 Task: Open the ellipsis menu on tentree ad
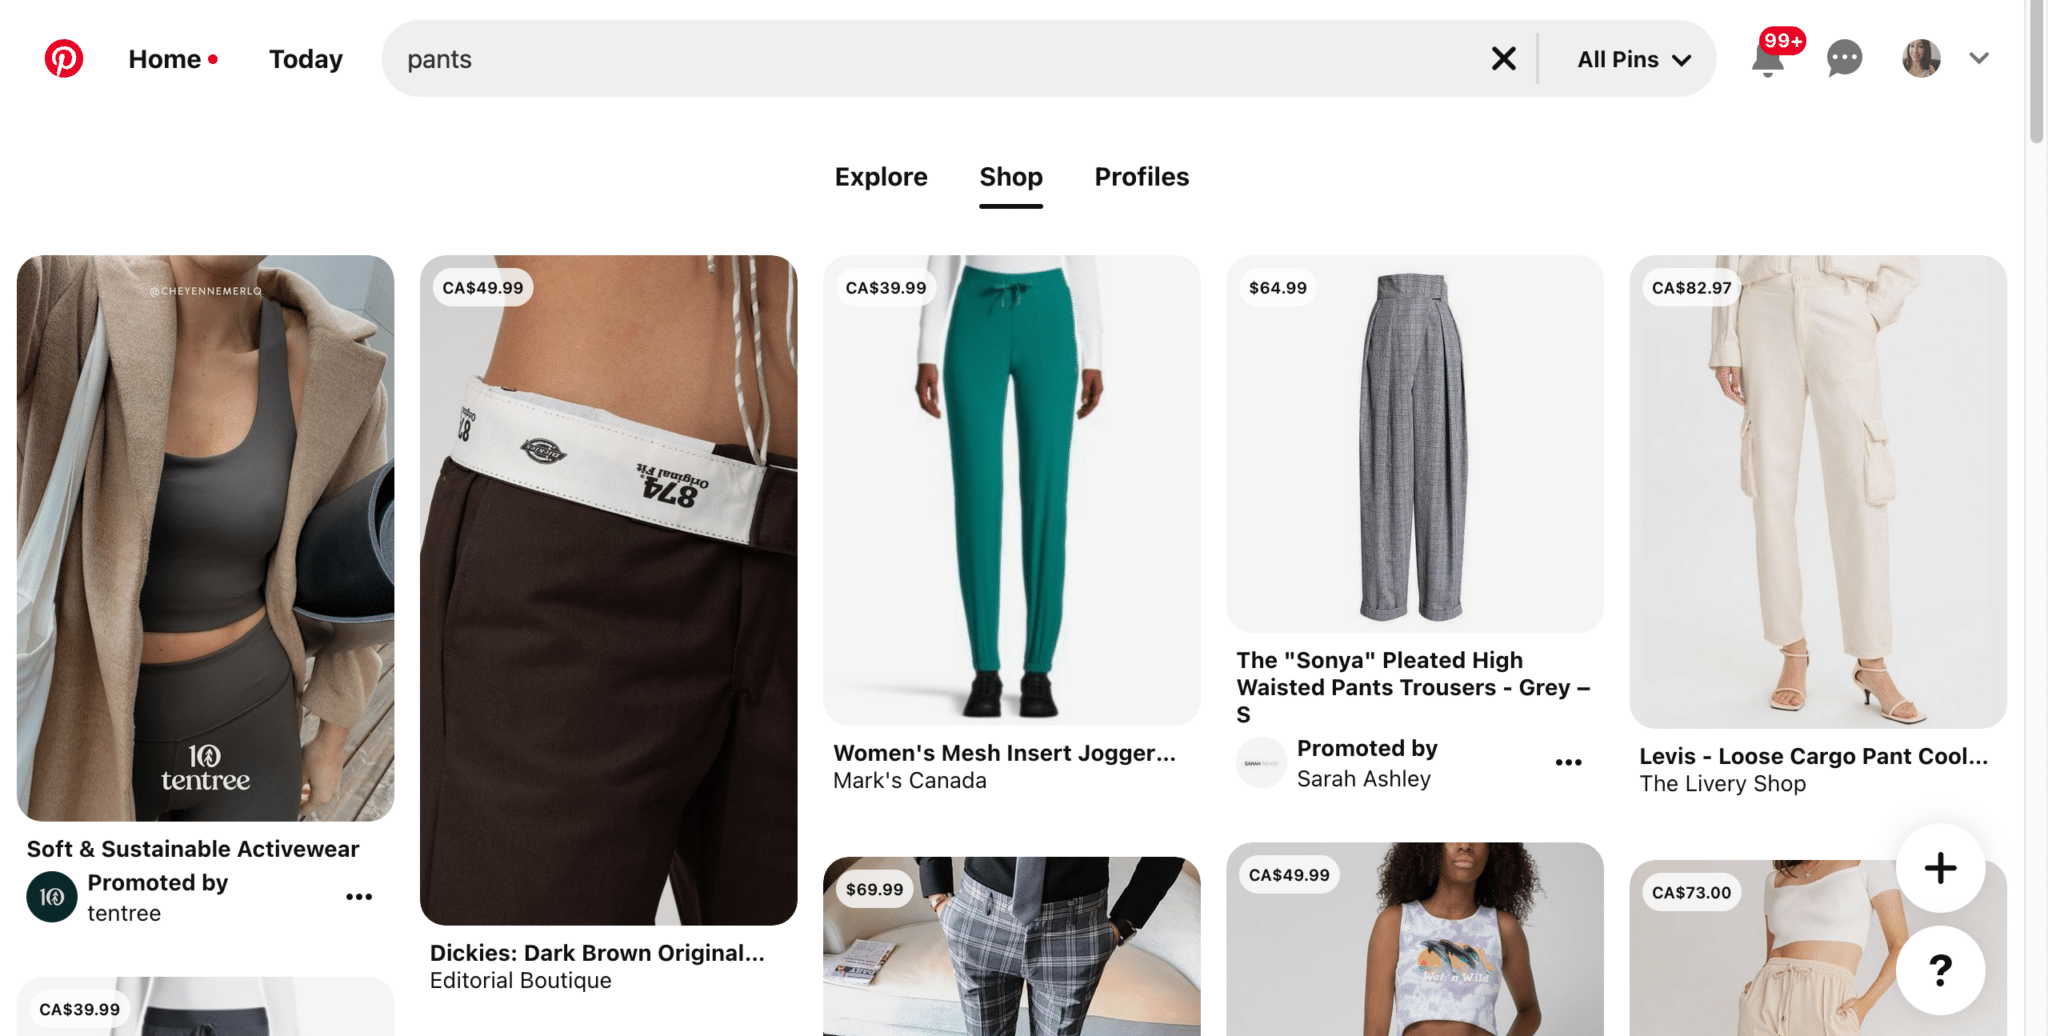[x=359, y=896]
